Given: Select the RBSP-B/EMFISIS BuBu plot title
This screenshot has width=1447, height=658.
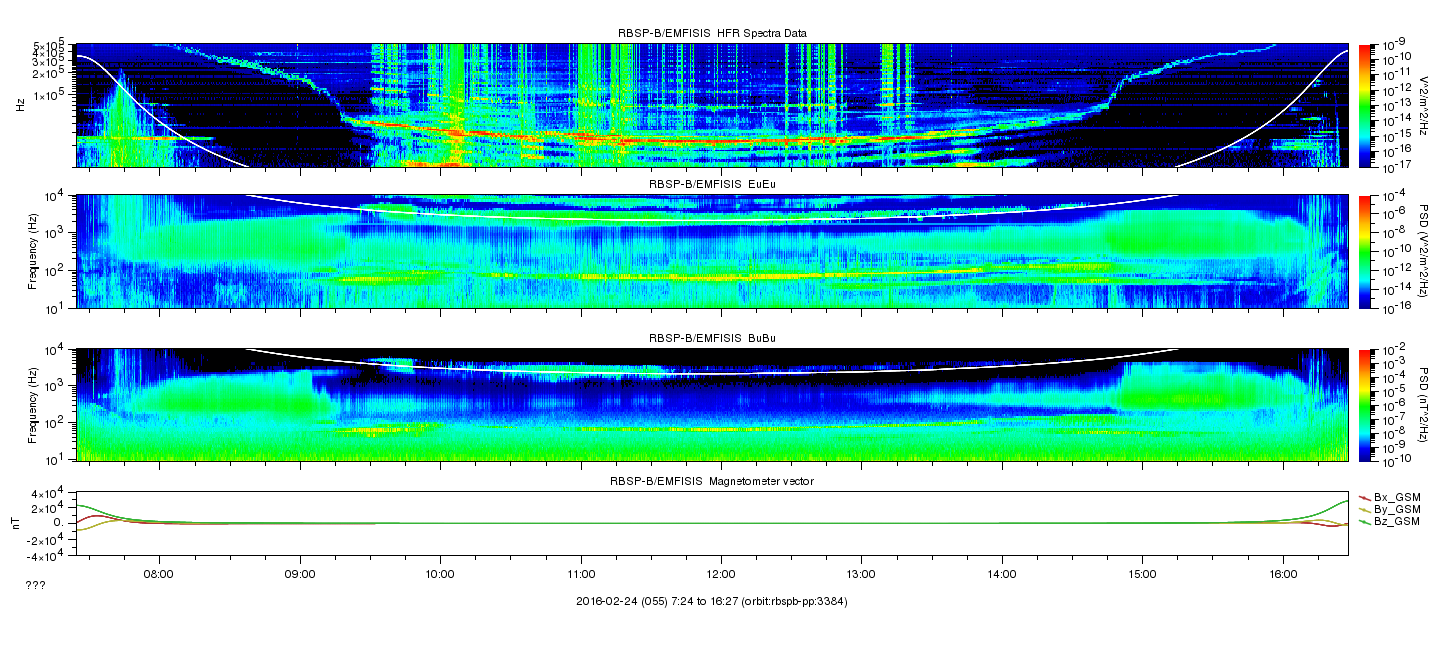Looking at the screenshot, I should point(712,339).
